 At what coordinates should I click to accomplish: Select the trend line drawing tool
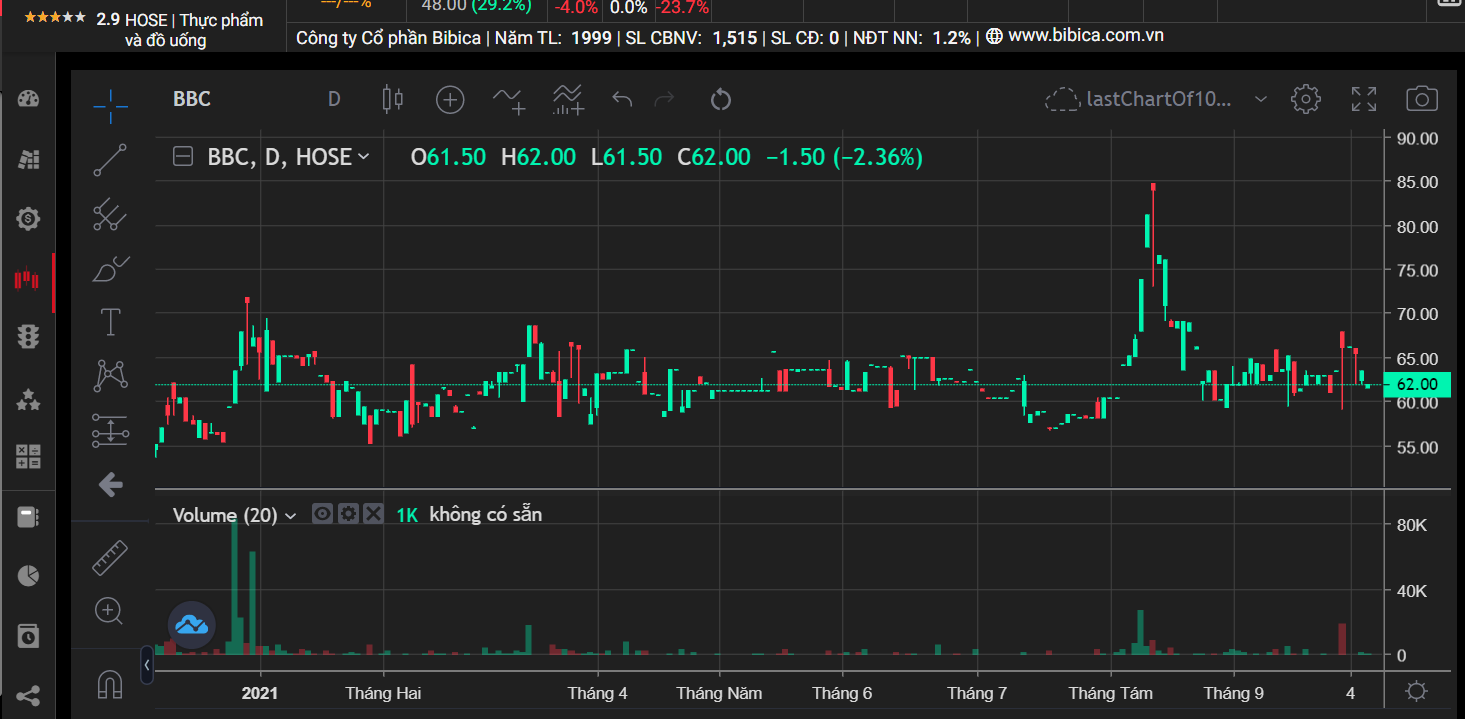(x=110, y=160)
